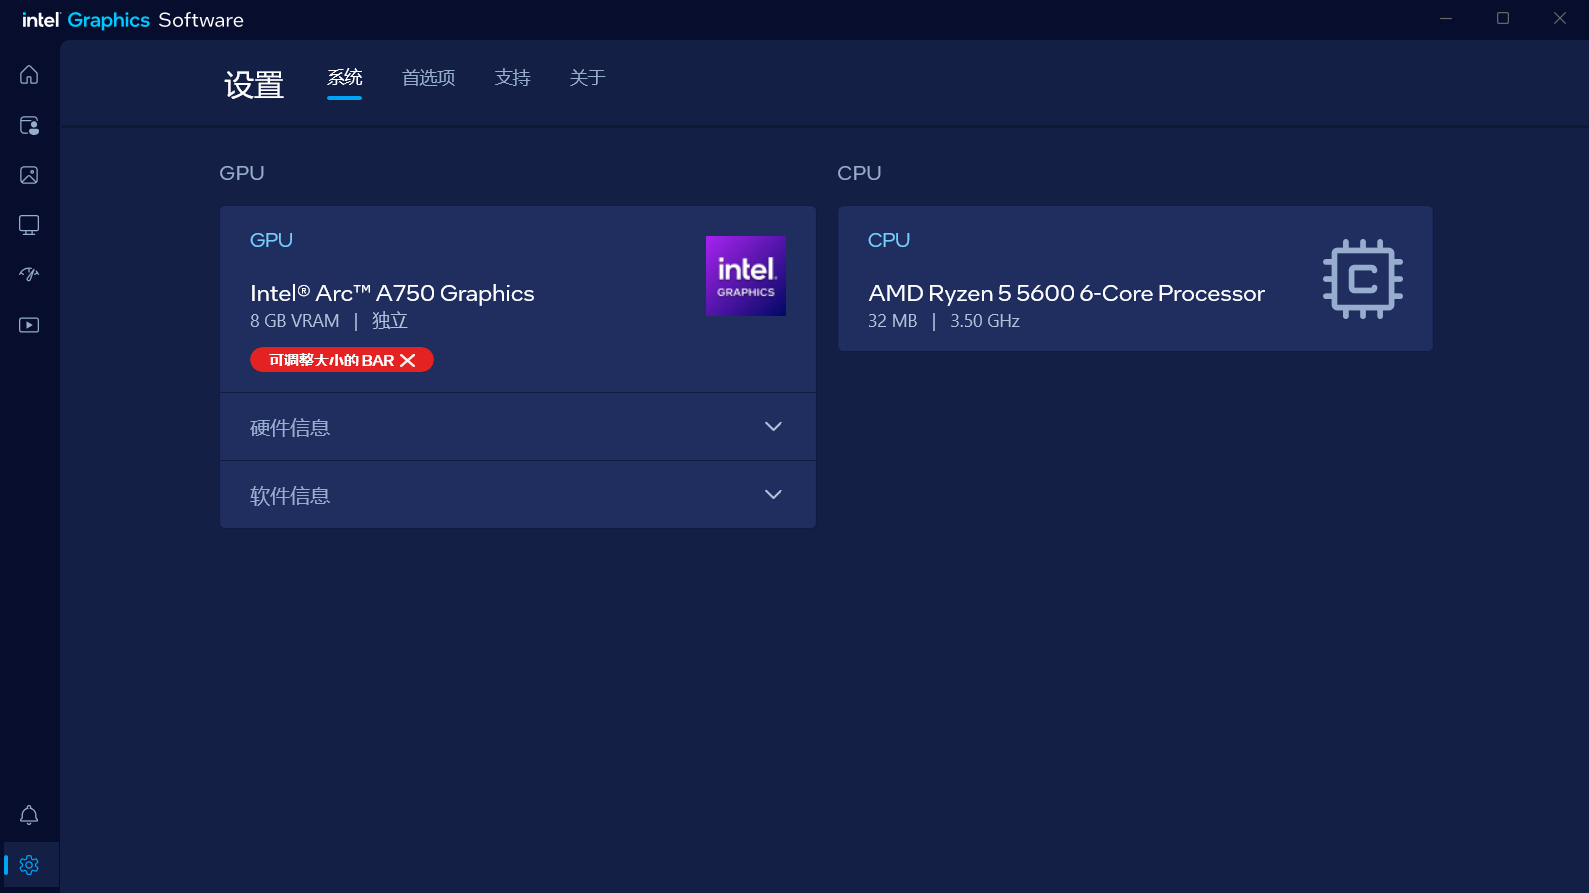1589x893 pixels.
Task: Expand the 硬件信息 section chevron
Action: tap(773, 427)
